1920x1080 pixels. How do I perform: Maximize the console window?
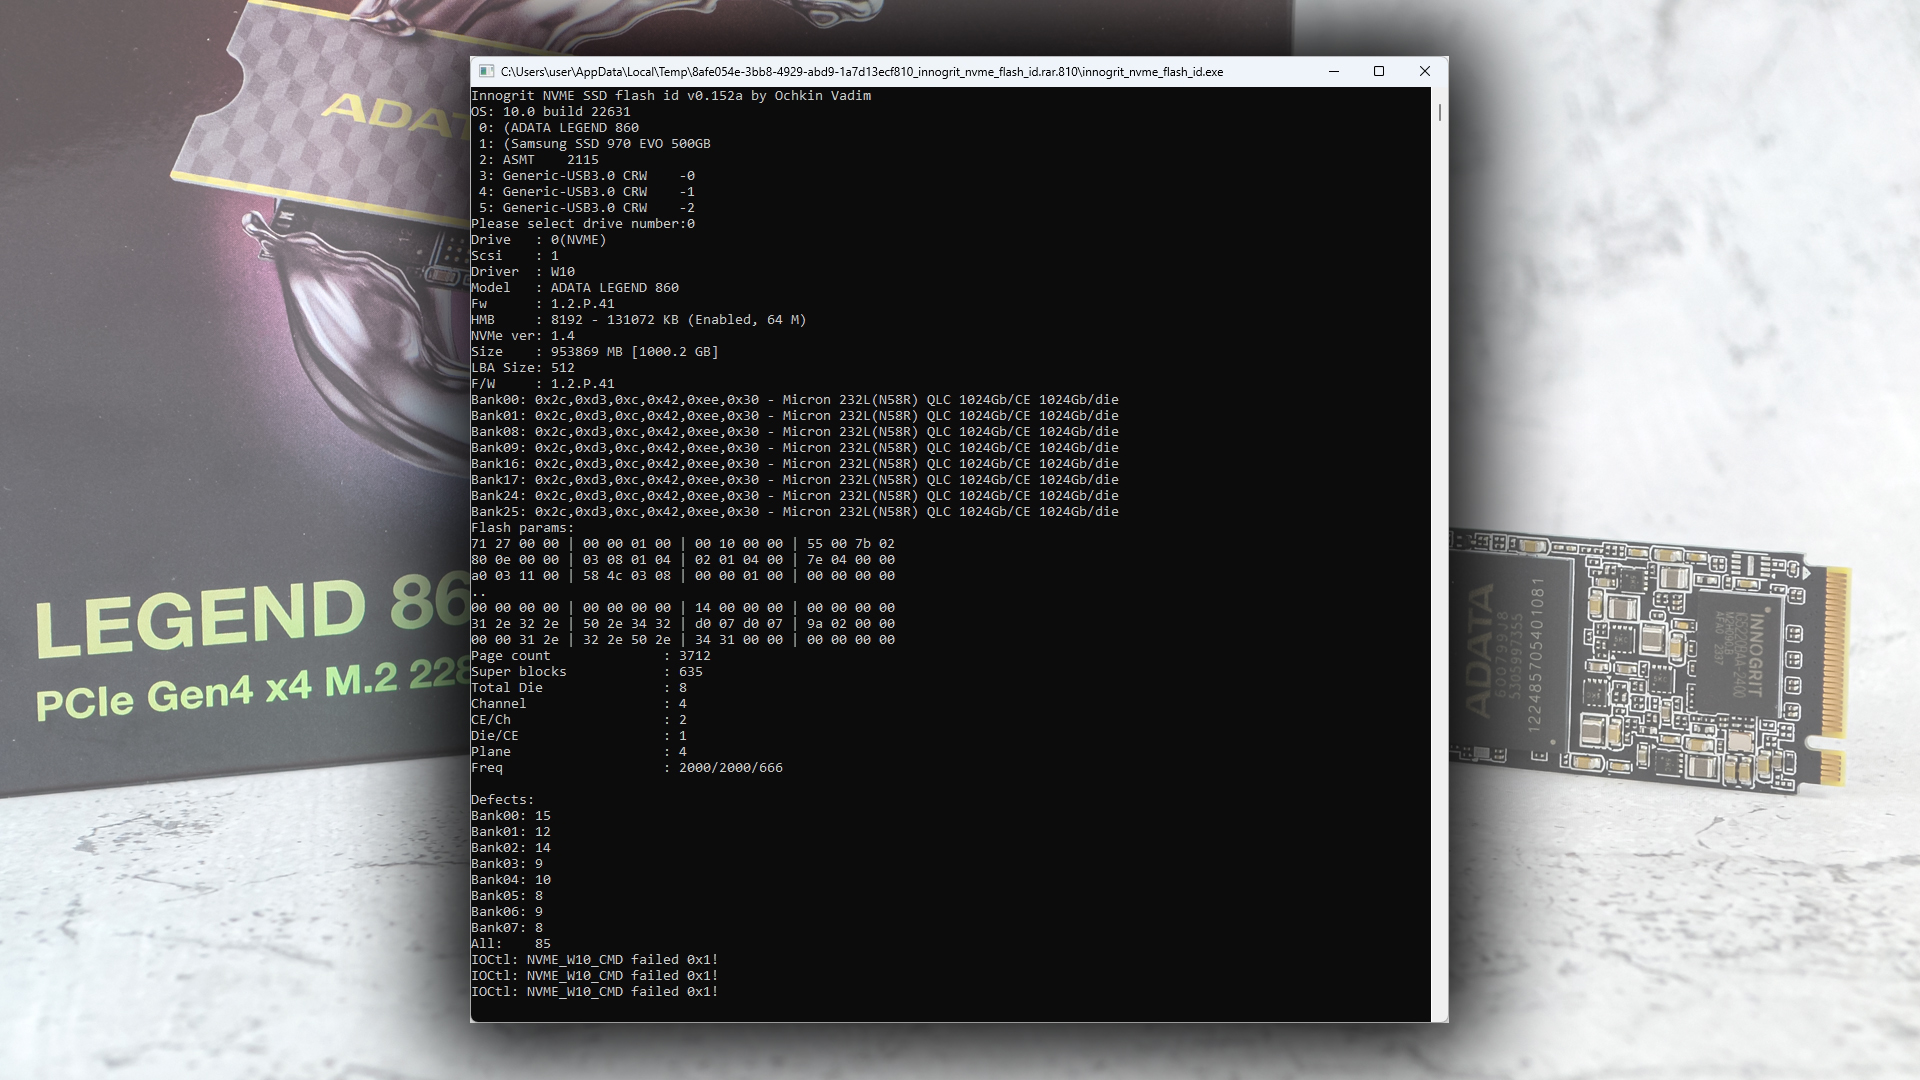click(x=1379, y=72)
